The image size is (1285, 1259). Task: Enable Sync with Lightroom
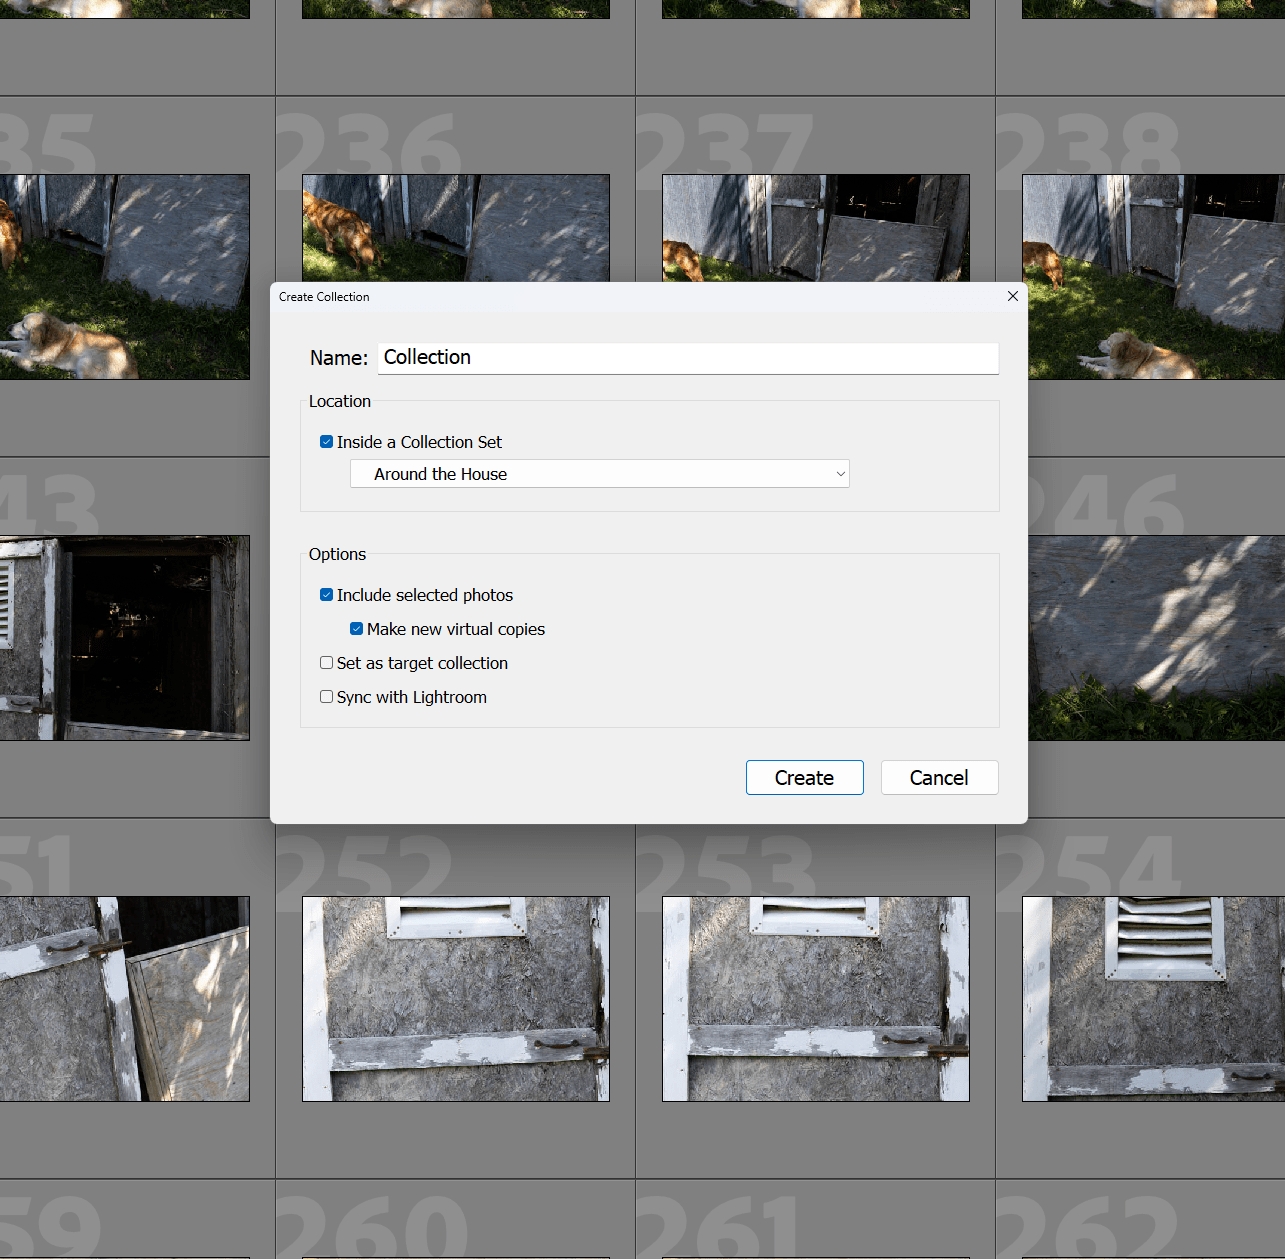click(326, 696)
